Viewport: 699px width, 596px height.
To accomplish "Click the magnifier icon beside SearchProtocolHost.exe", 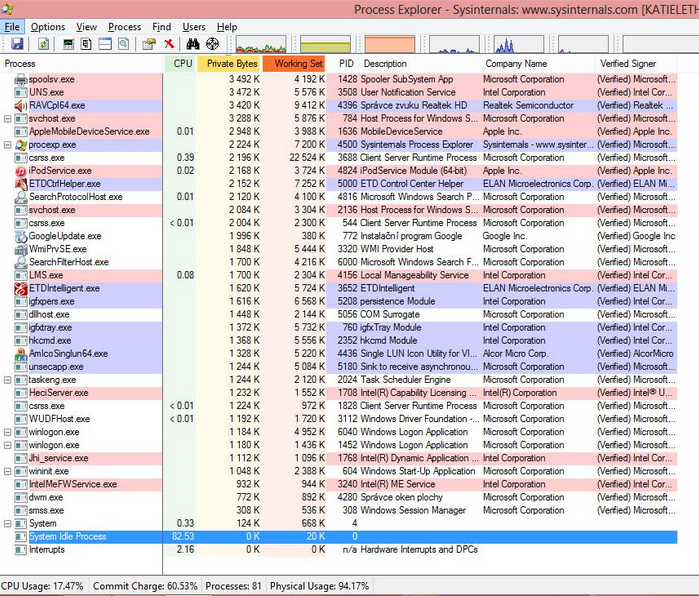I will (x=21, y=197).
